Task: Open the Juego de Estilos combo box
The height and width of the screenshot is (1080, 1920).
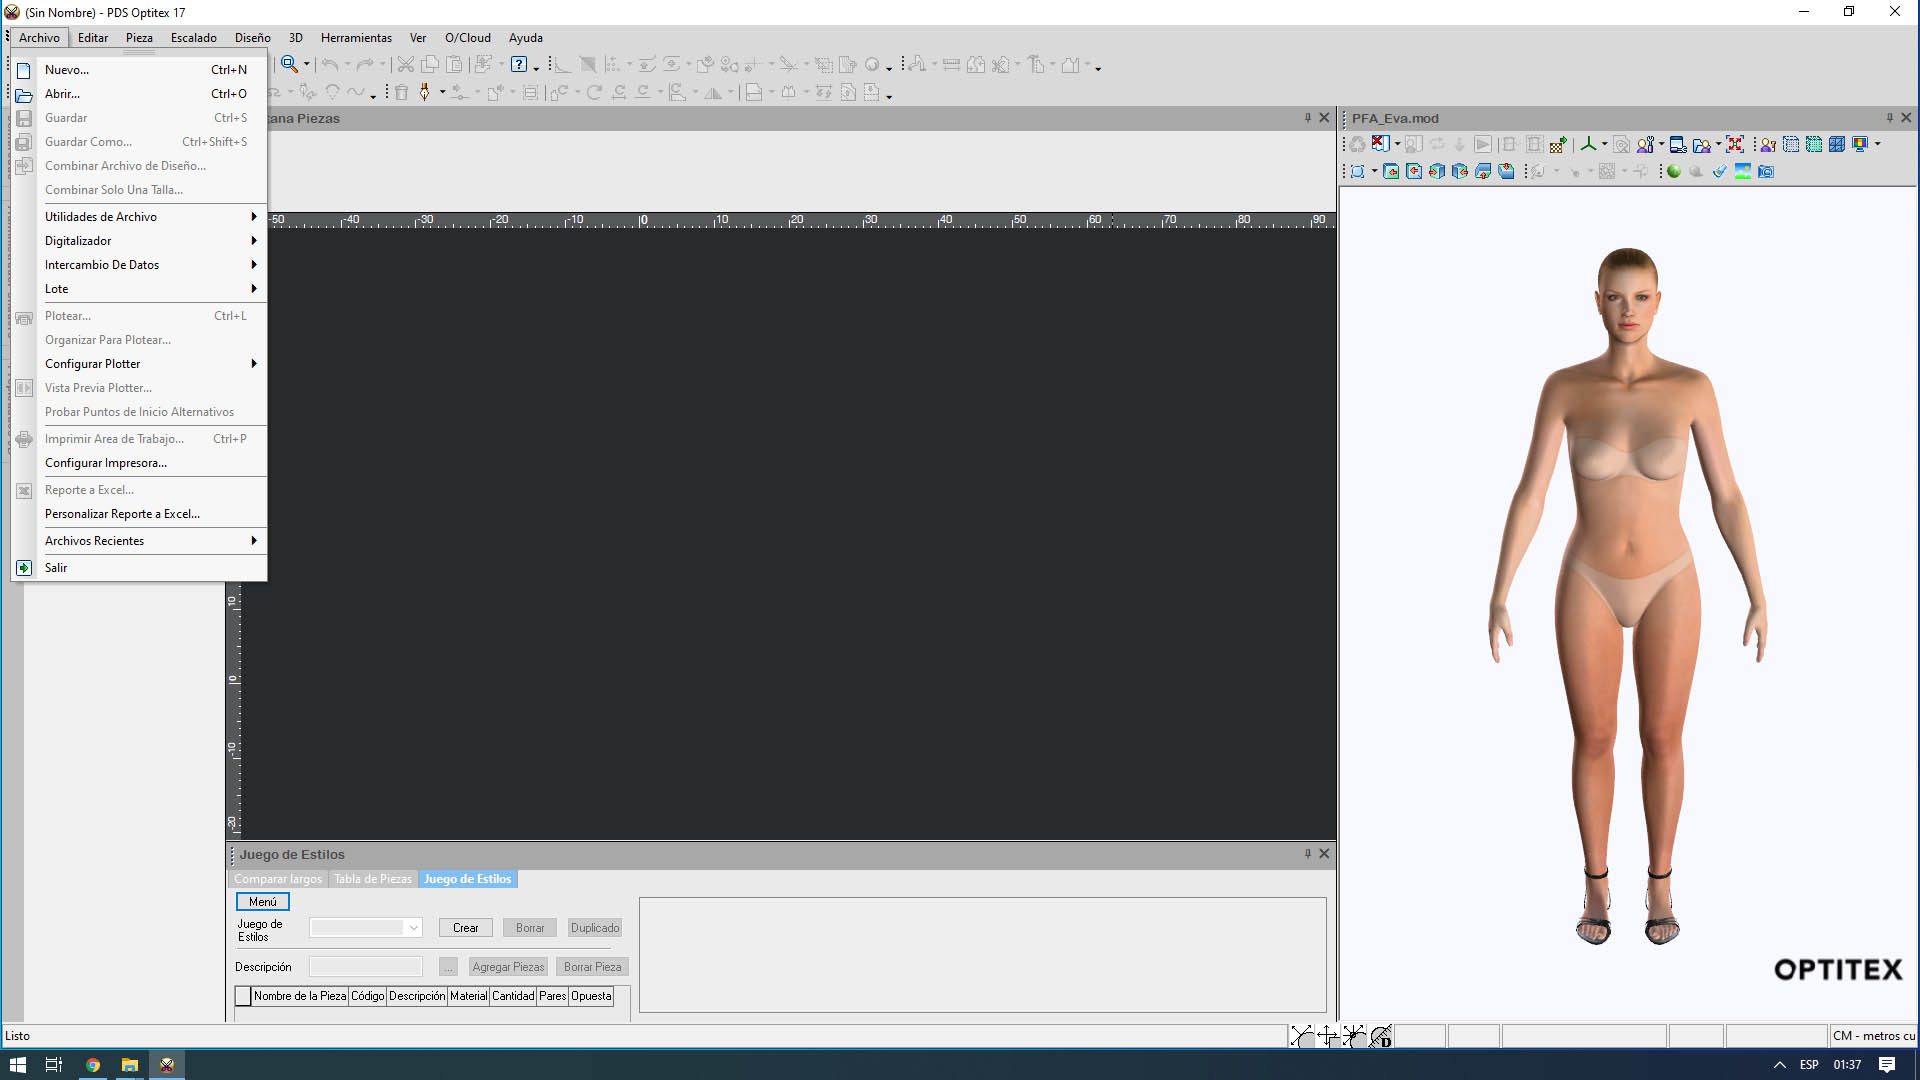Action: (413, 928)
